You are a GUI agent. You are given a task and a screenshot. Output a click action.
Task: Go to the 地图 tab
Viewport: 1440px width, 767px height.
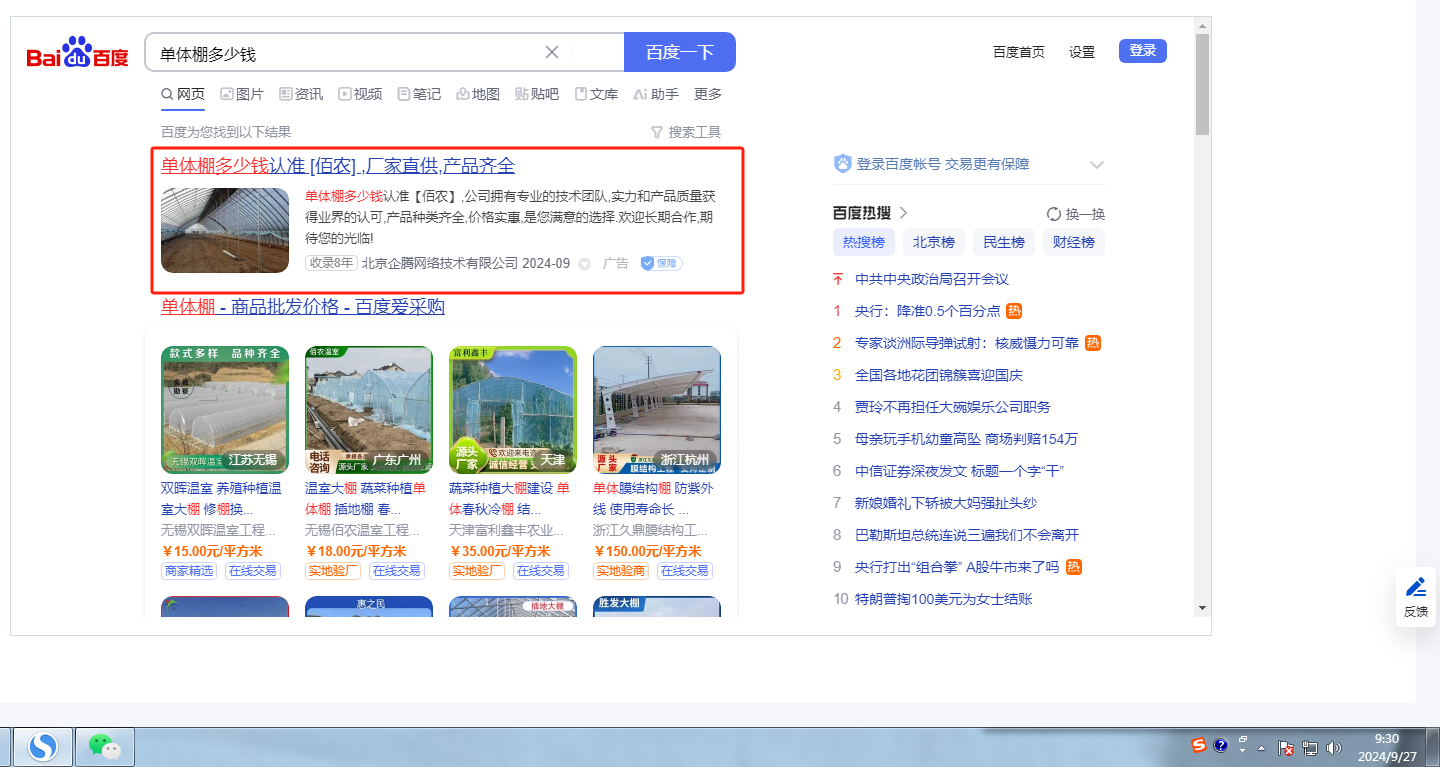point(478,94)
